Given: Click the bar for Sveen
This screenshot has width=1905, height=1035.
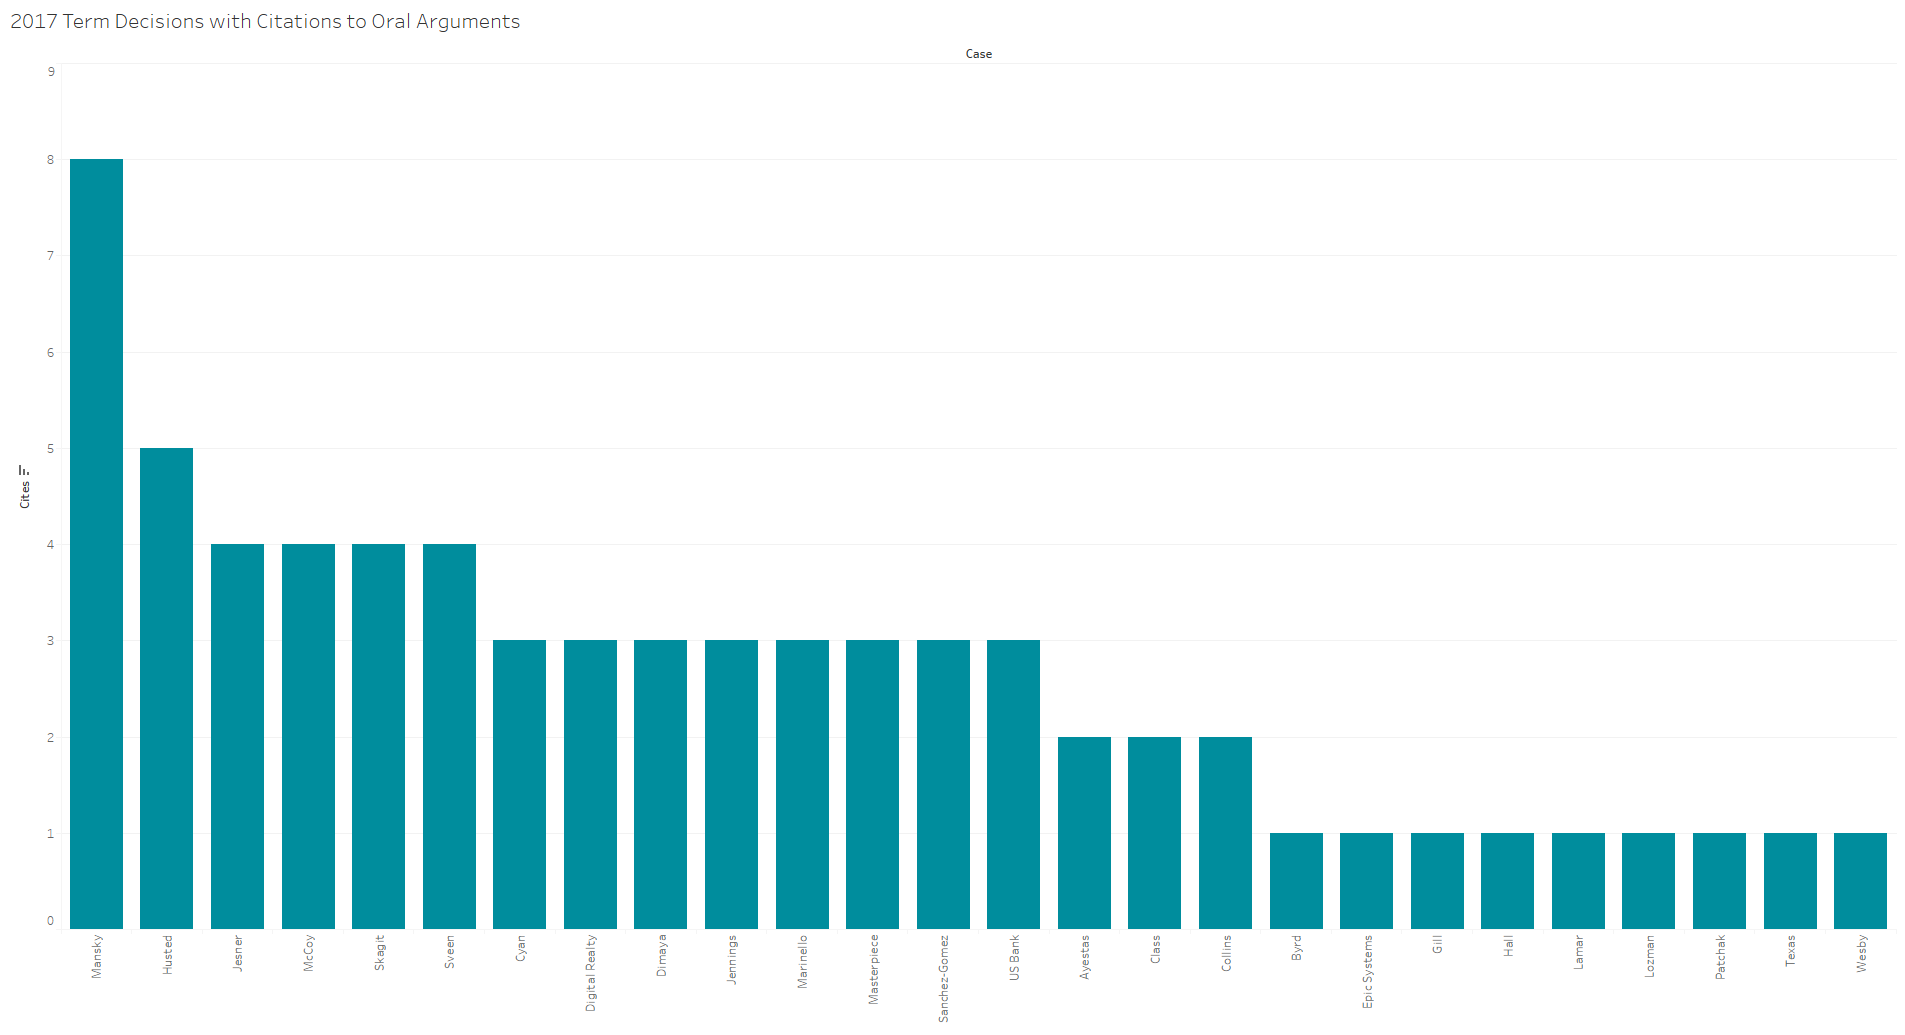Looking at the screenshot, I should tap(449, 736).
